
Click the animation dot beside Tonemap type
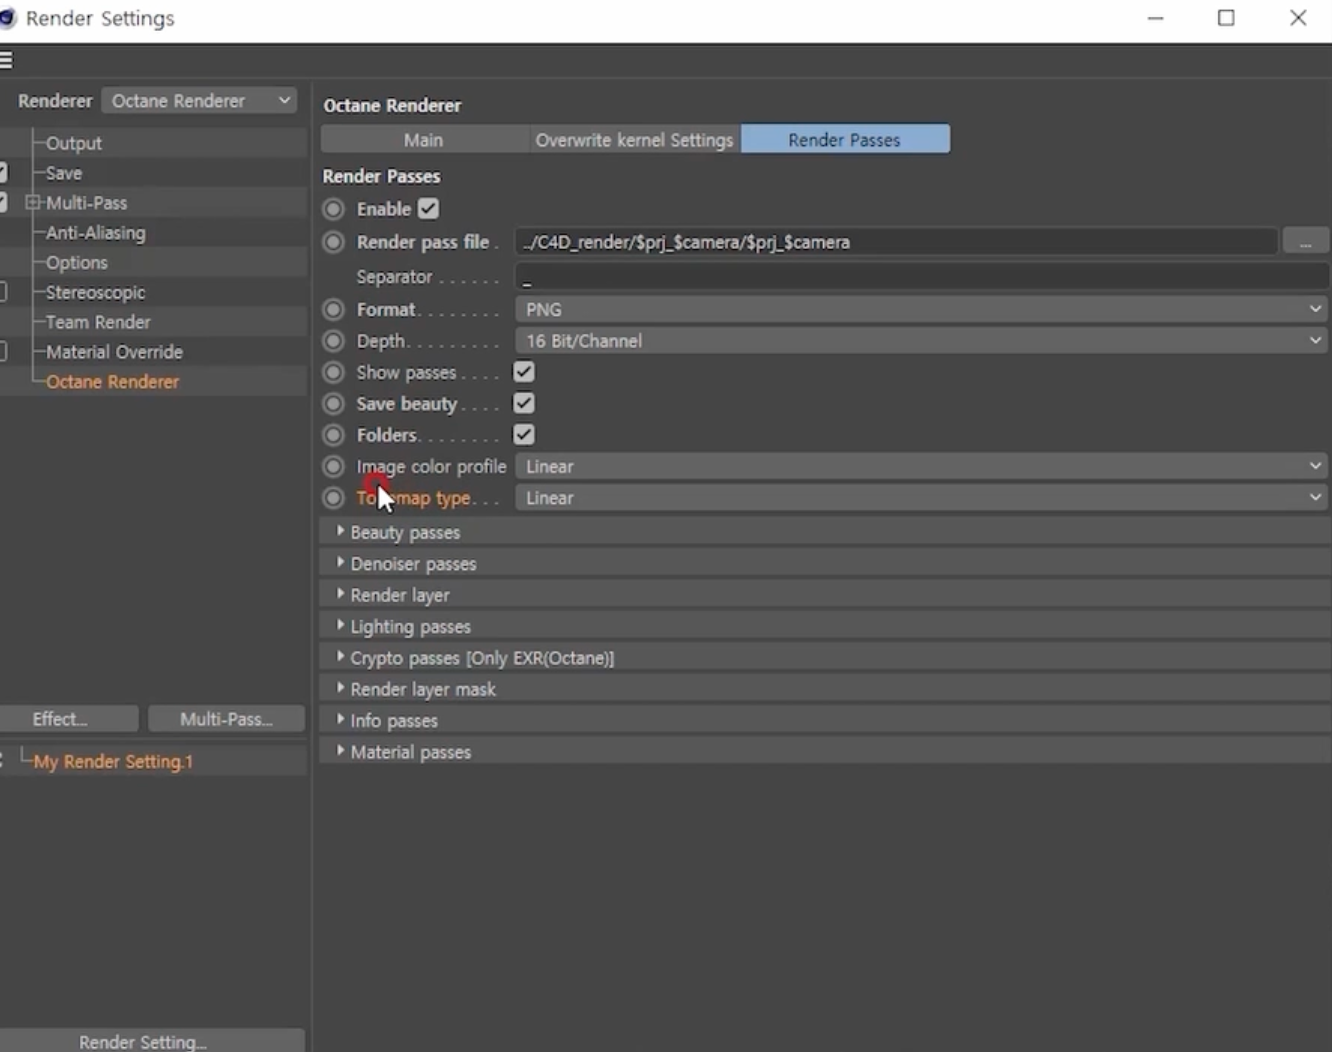coord(334,498)
